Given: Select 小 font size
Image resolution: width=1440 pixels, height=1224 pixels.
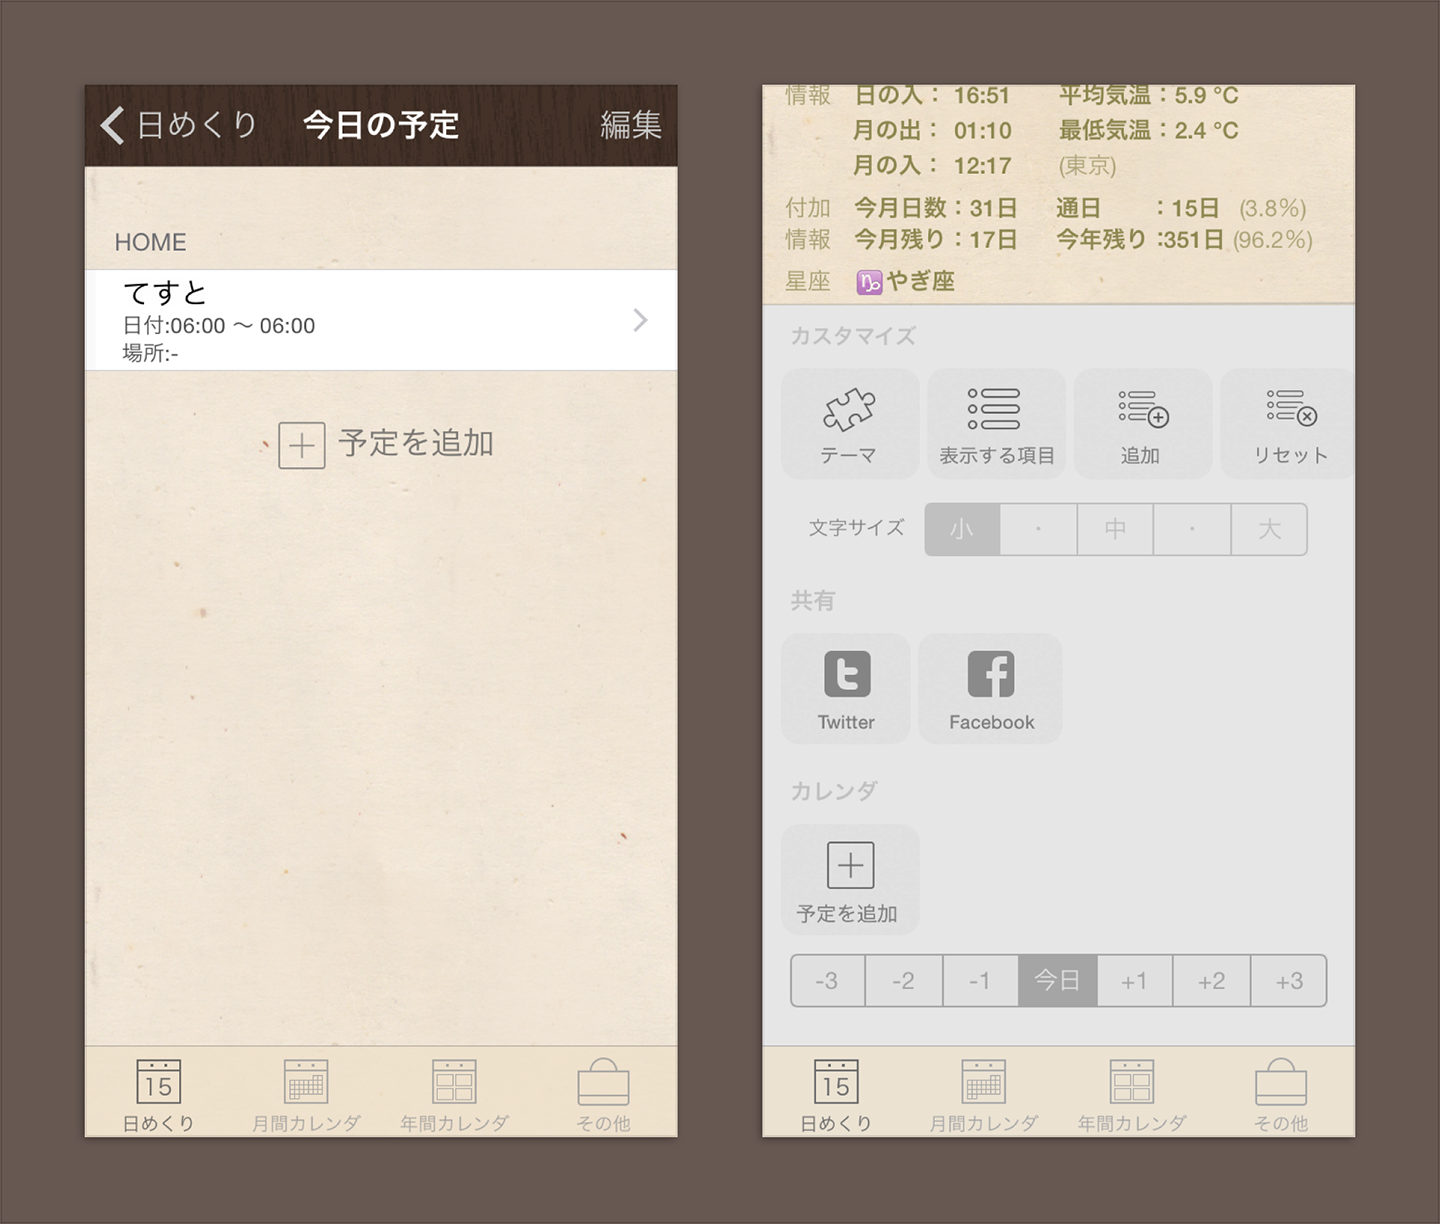Looking at the screenshot, I should pos(962,529).
